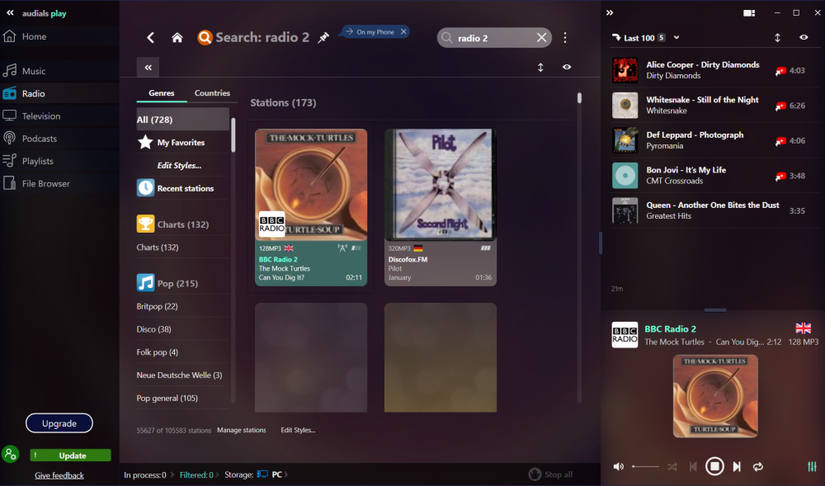Select Disco (38) subgenre

tap(154, 329)
